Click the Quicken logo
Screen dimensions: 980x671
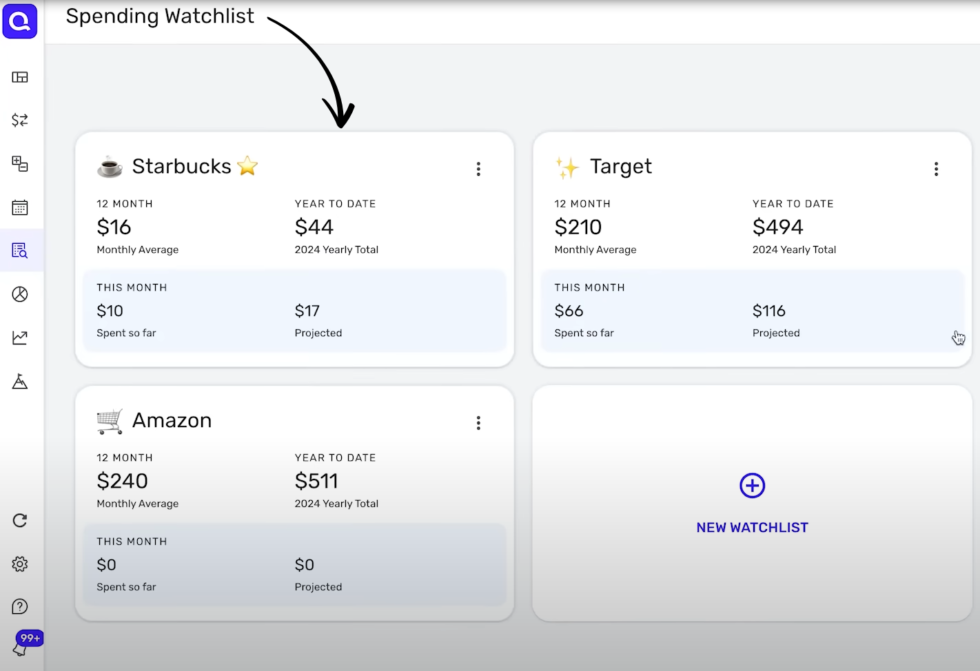(20, 21)
